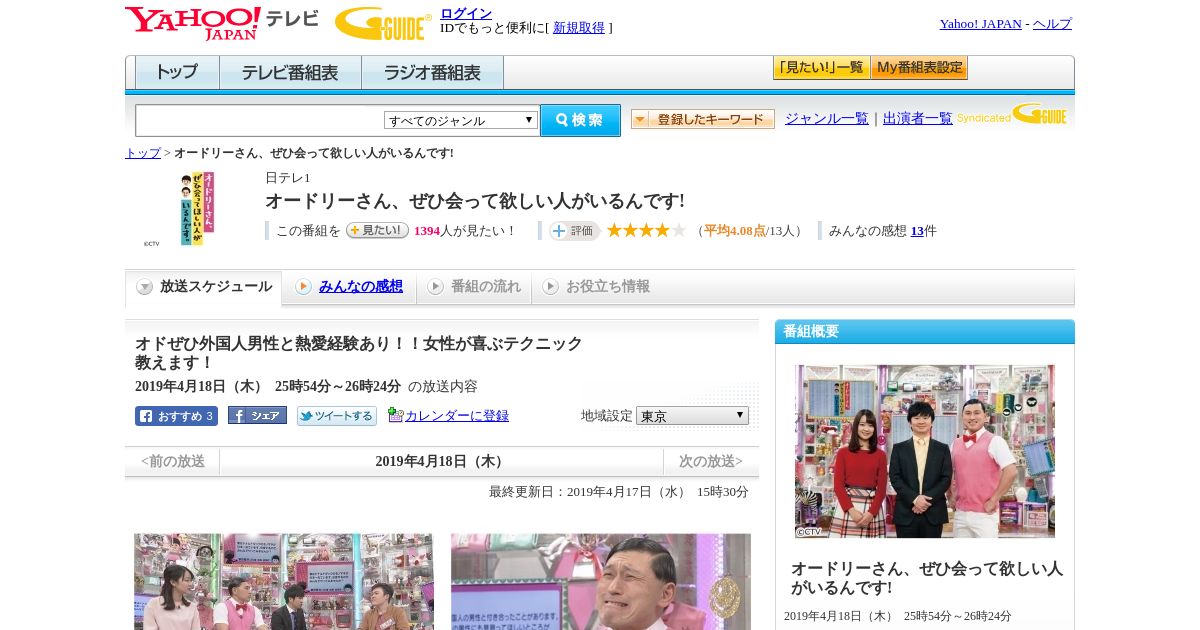Expand the すべてのジャンル genre dropdown

coord(461,120)
